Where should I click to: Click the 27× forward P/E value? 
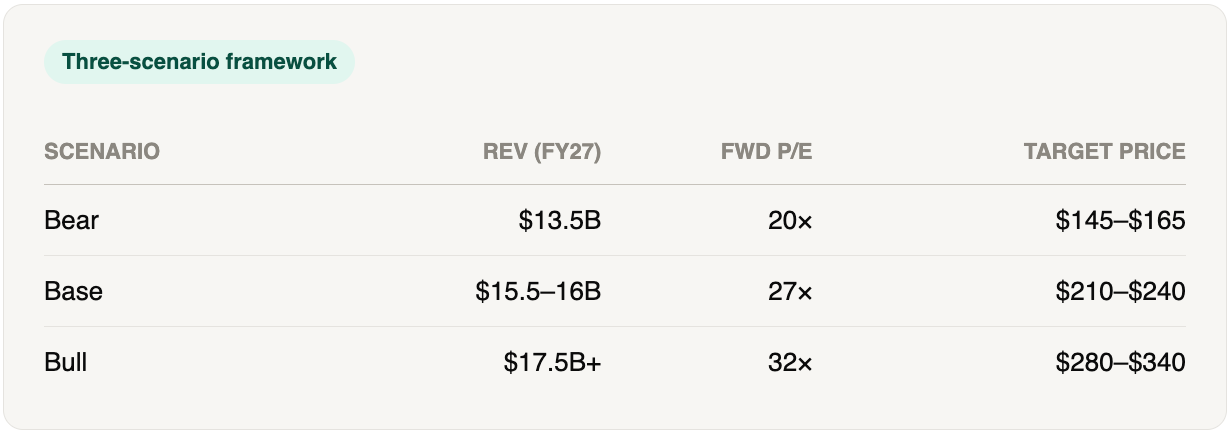[791, 291]
